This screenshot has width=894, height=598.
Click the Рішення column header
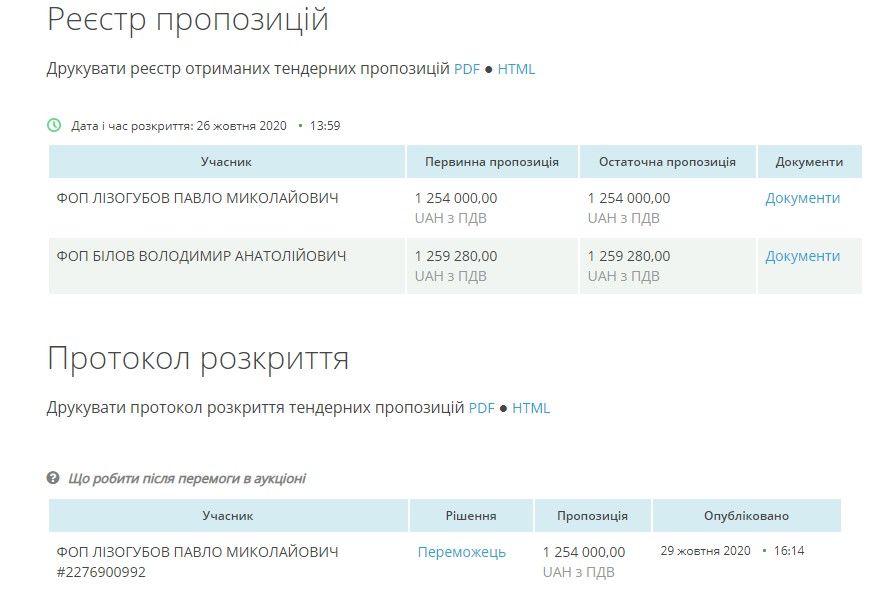coord(472,516)
